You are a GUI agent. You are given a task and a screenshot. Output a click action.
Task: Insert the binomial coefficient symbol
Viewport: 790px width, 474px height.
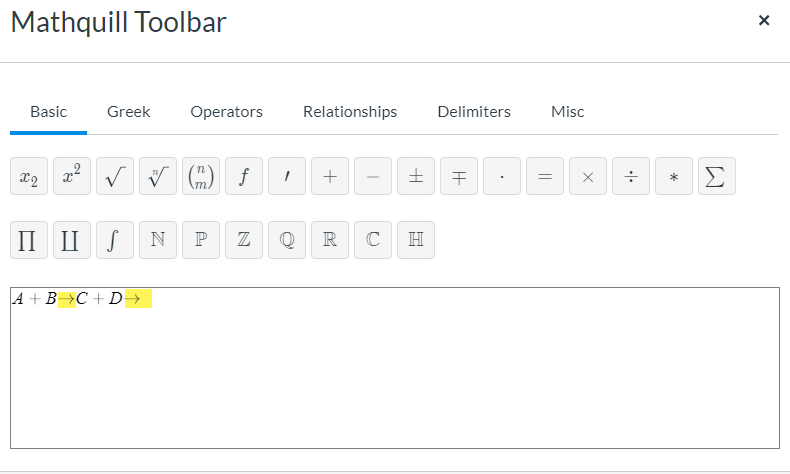coord(200,177)
